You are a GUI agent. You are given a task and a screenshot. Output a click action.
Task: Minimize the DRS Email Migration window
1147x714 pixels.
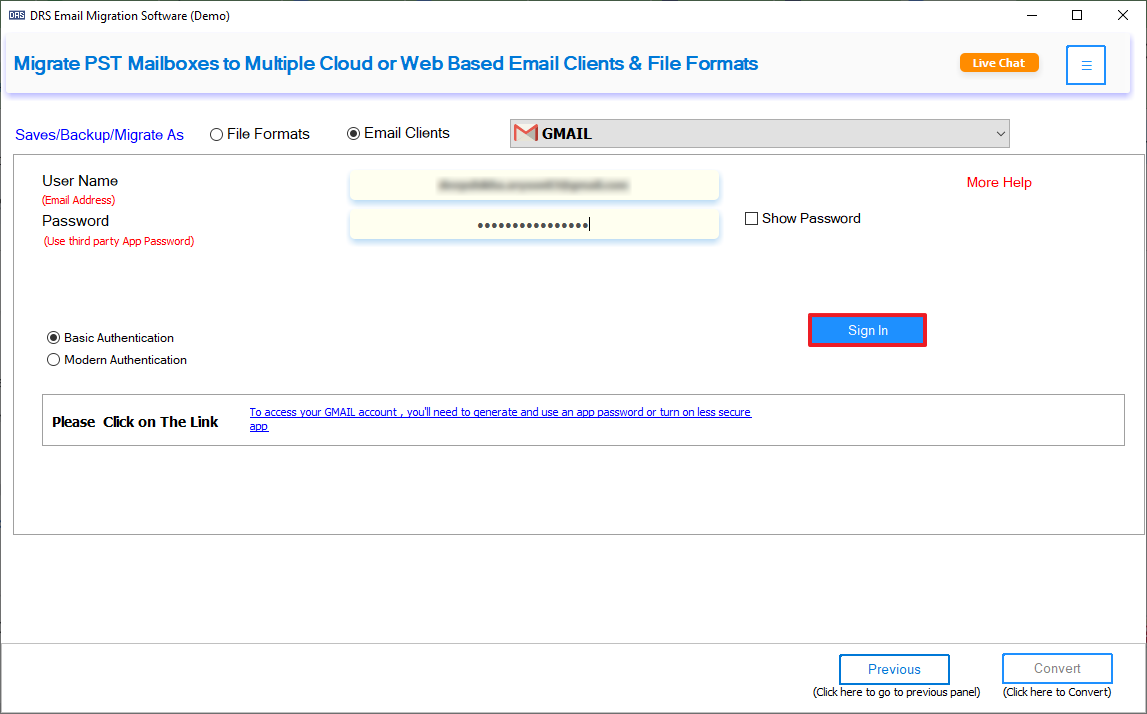(1031, 16)
